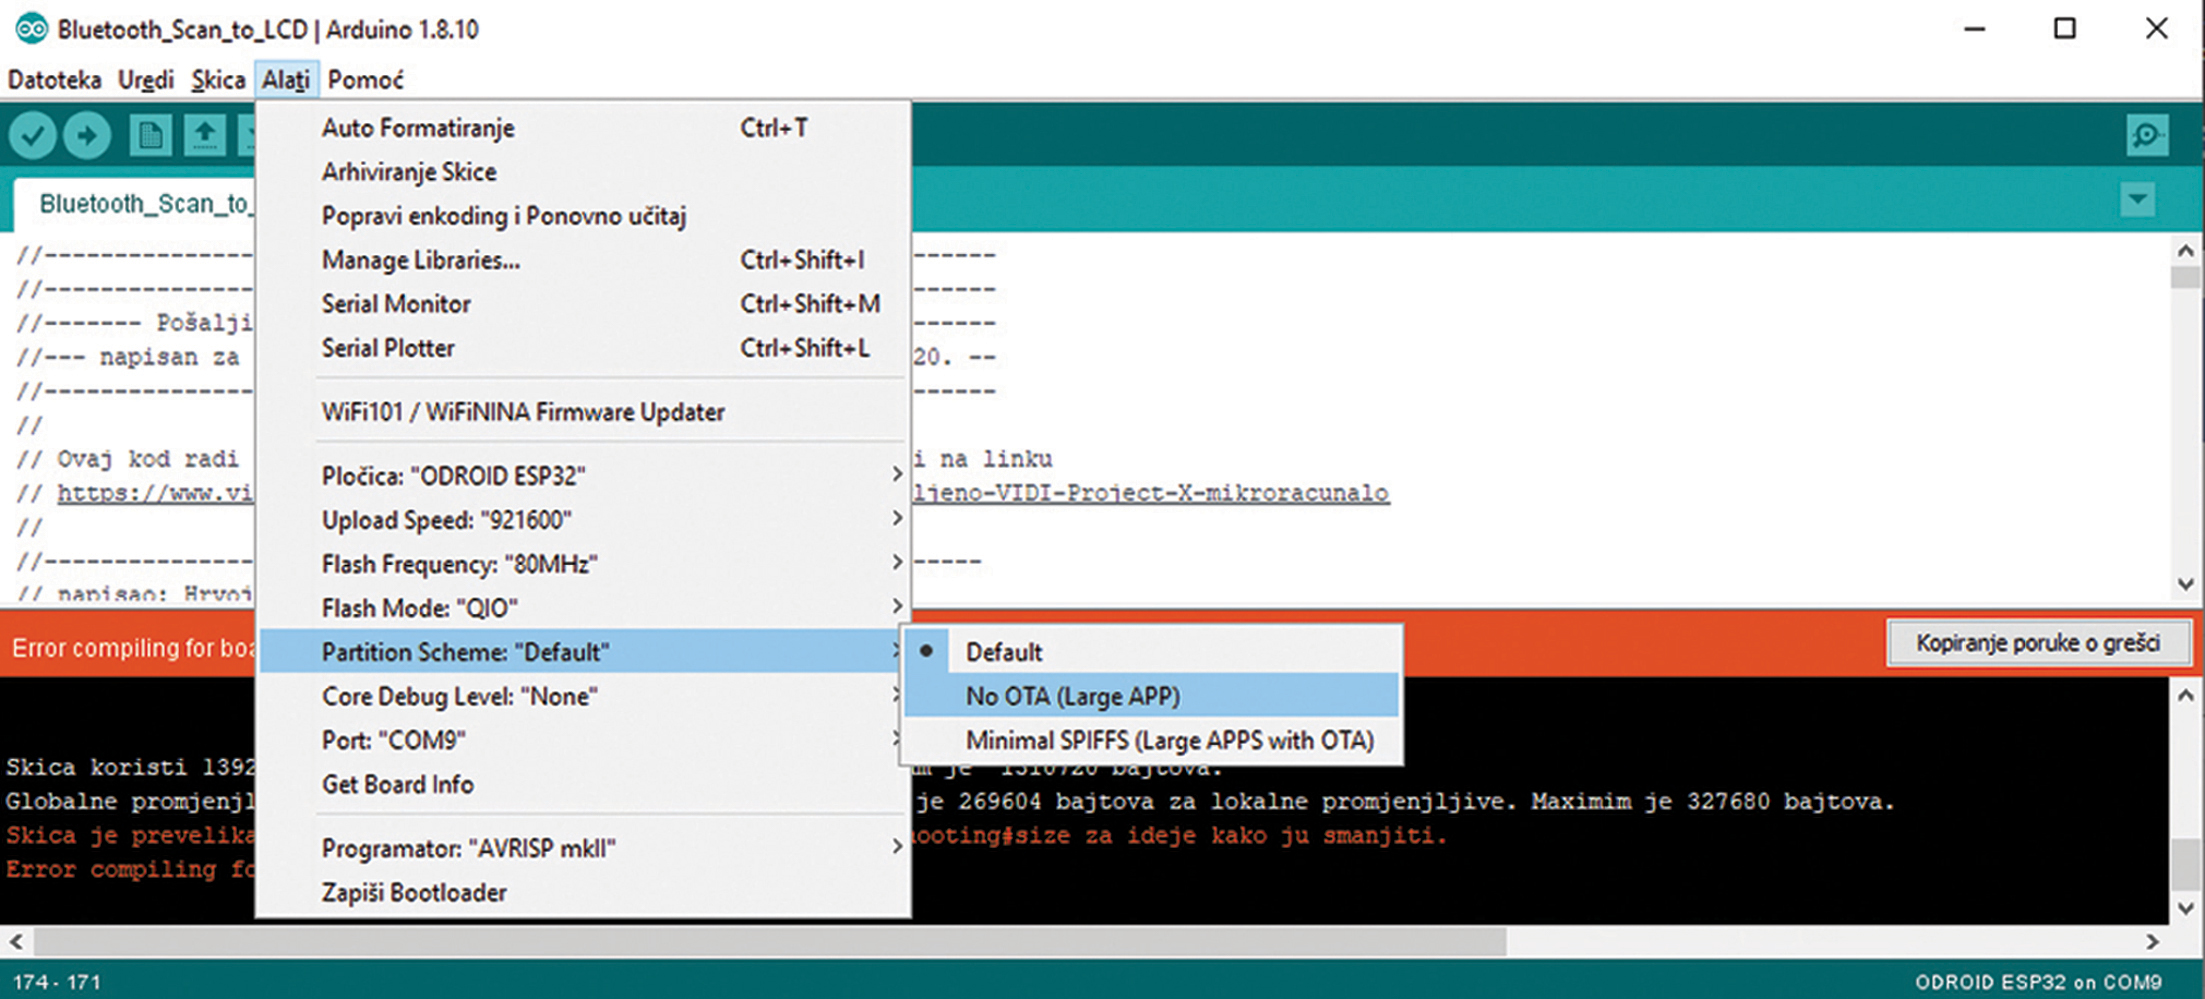This screenshot has height=999, width=2205.
Task: Click the editor scroll-up arrow
Action: click(2185, 251)
